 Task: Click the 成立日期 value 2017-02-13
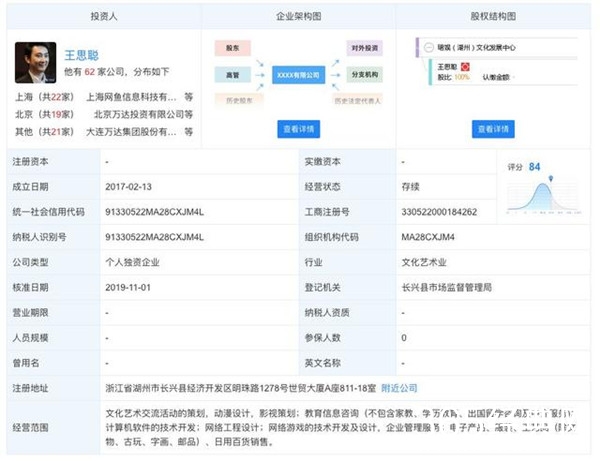(129, 187)
